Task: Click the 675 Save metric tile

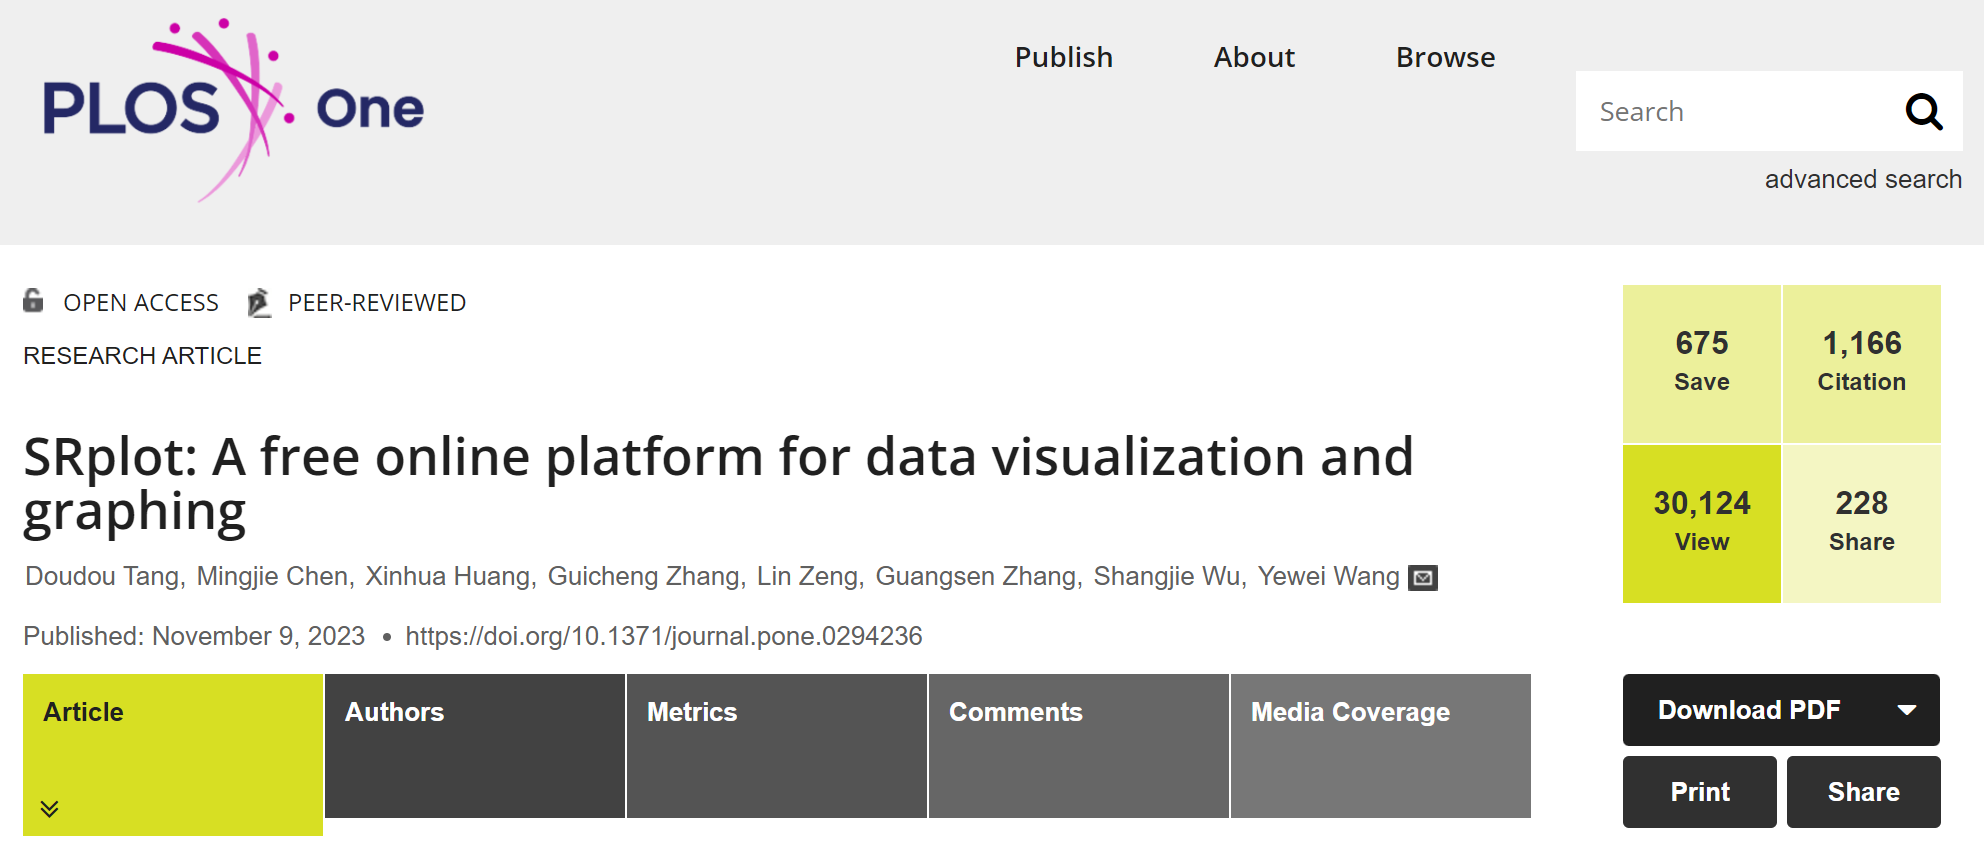Action: point(1702,364)
